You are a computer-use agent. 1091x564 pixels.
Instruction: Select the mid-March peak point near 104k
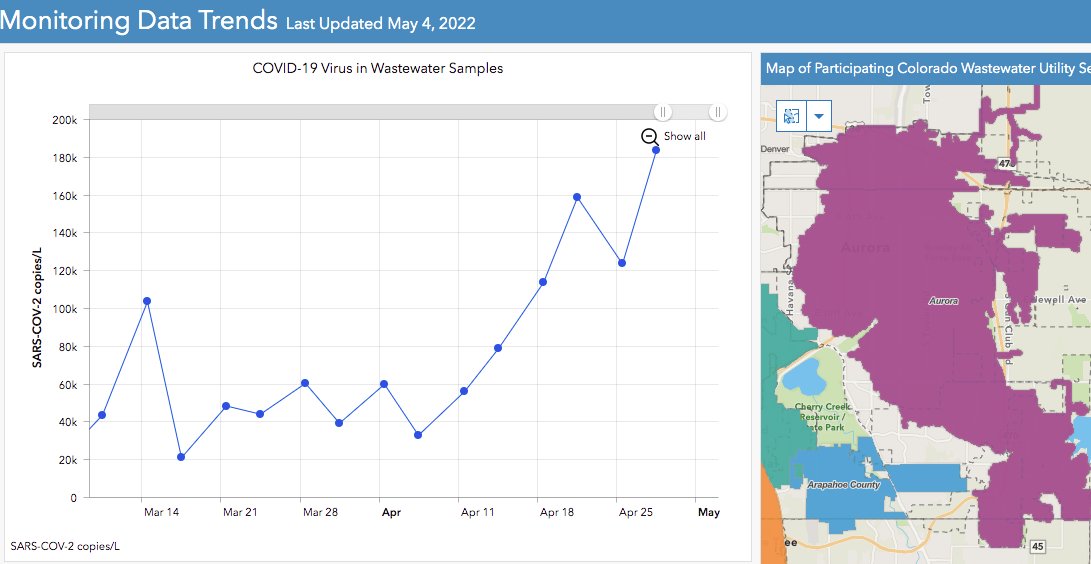coord(147,301)
